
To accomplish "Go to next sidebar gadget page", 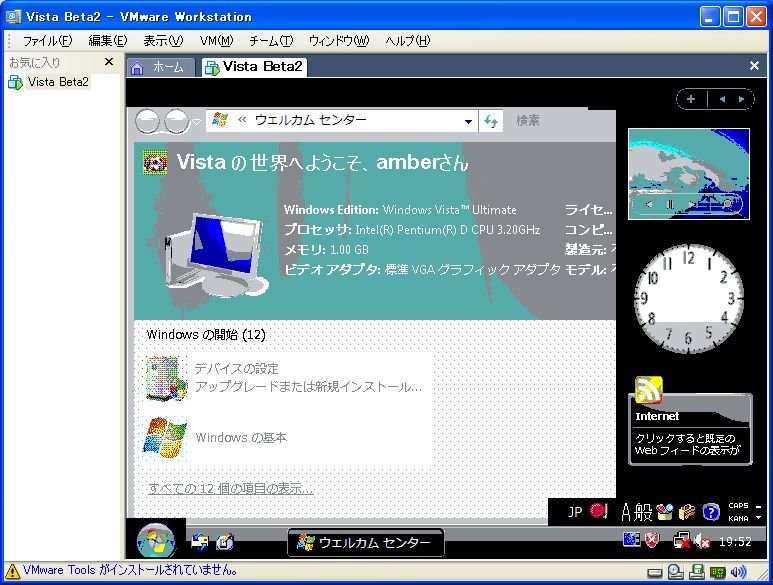I will click(x=741, y=99).
